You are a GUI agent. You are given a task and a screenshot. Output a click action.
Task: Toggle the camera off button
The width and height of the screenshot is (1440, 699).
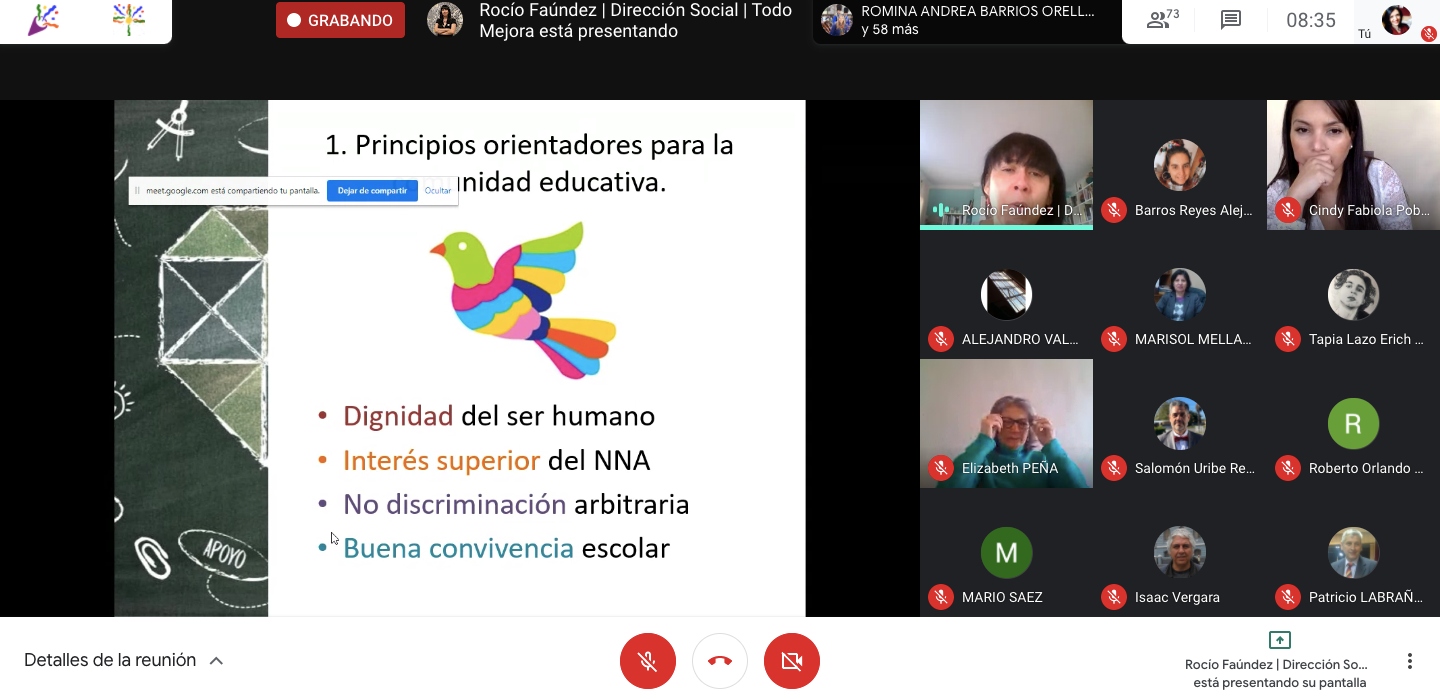point(792,661)
